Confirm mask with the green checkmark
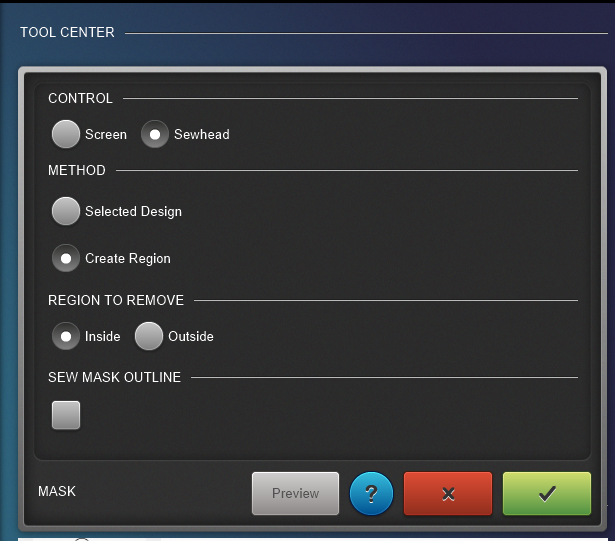 547,494
